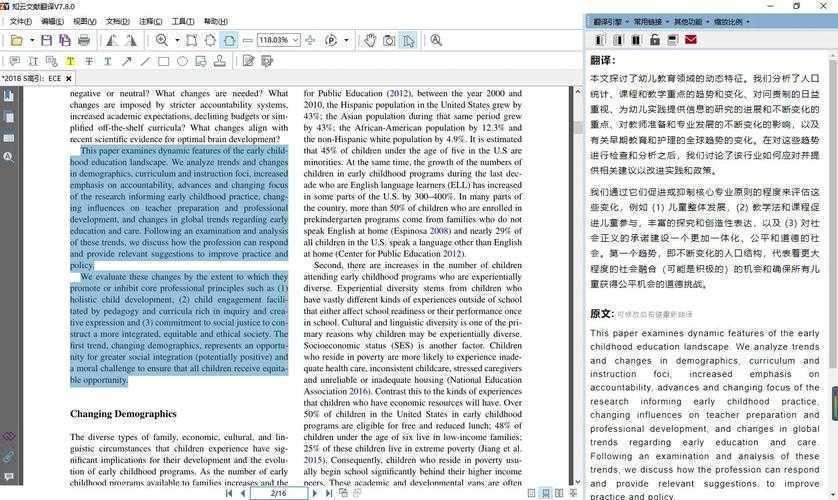Toggle continuous page layout icon in status bar
The height and width of the screenshot is (500, 838).
coord(546,493)
